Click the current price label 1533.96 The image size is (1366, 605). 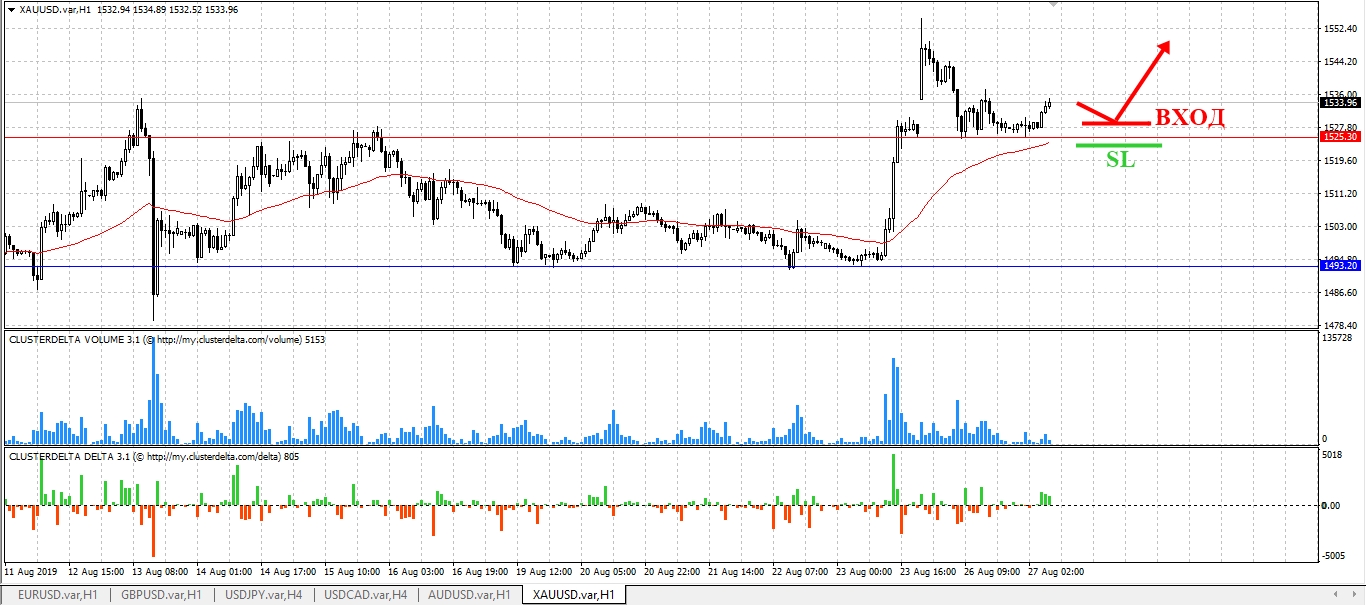[x=1340, y=102]
